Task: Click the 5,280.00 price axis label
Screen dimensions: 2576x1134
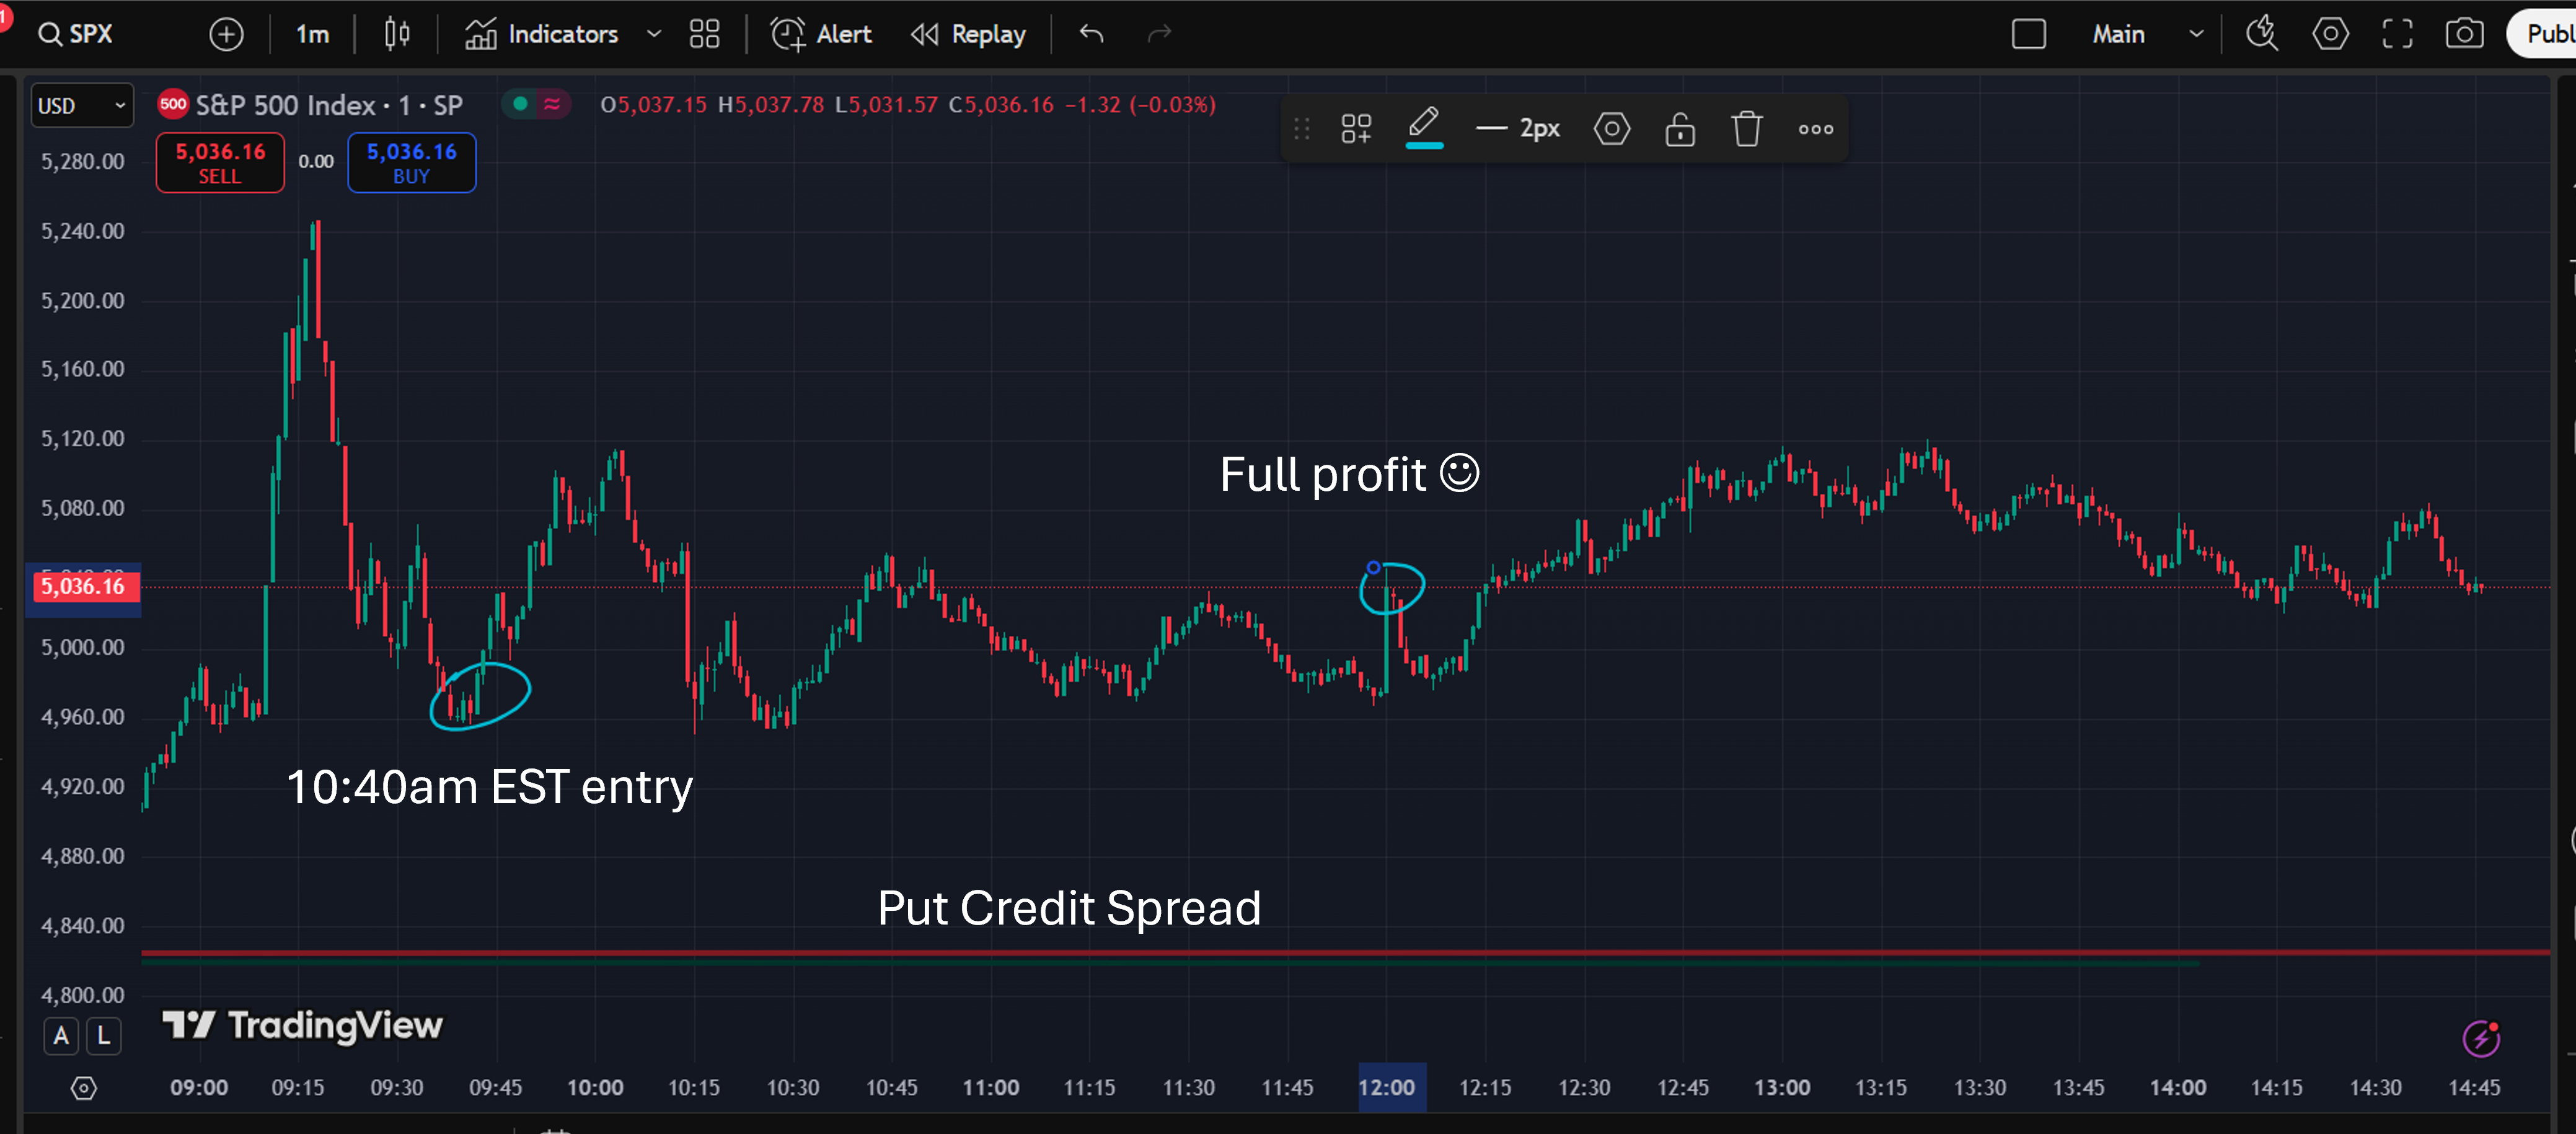Action: coord(83,161)
